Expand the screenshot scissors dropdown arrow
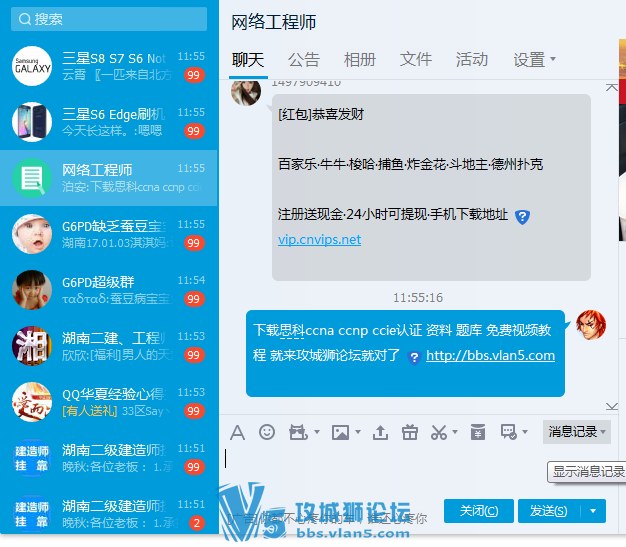626x547 pixels. tap(455, 433)
